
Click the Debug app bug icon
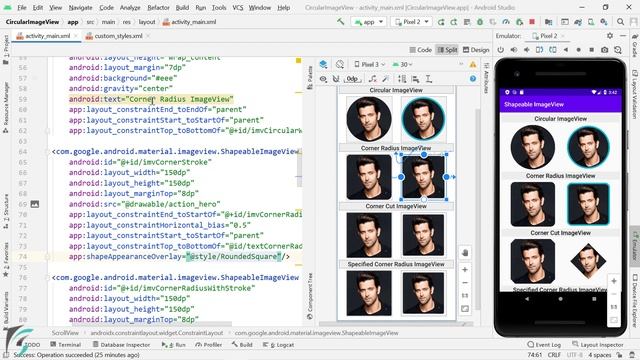[480, 22]
